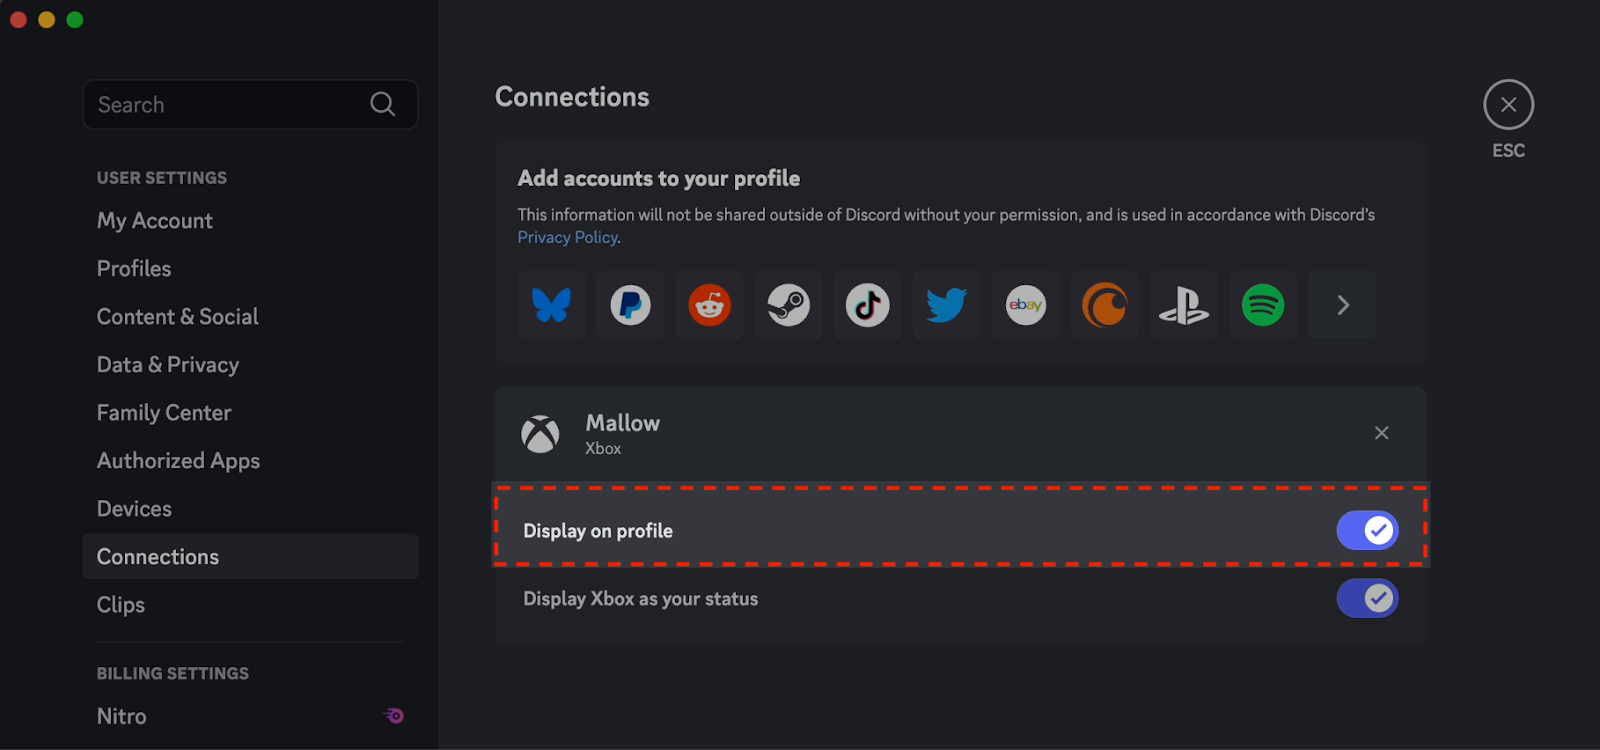This screenshot has width=1600, height=750.
Task: Link eBay account icon
Action: pos(1026,305)
